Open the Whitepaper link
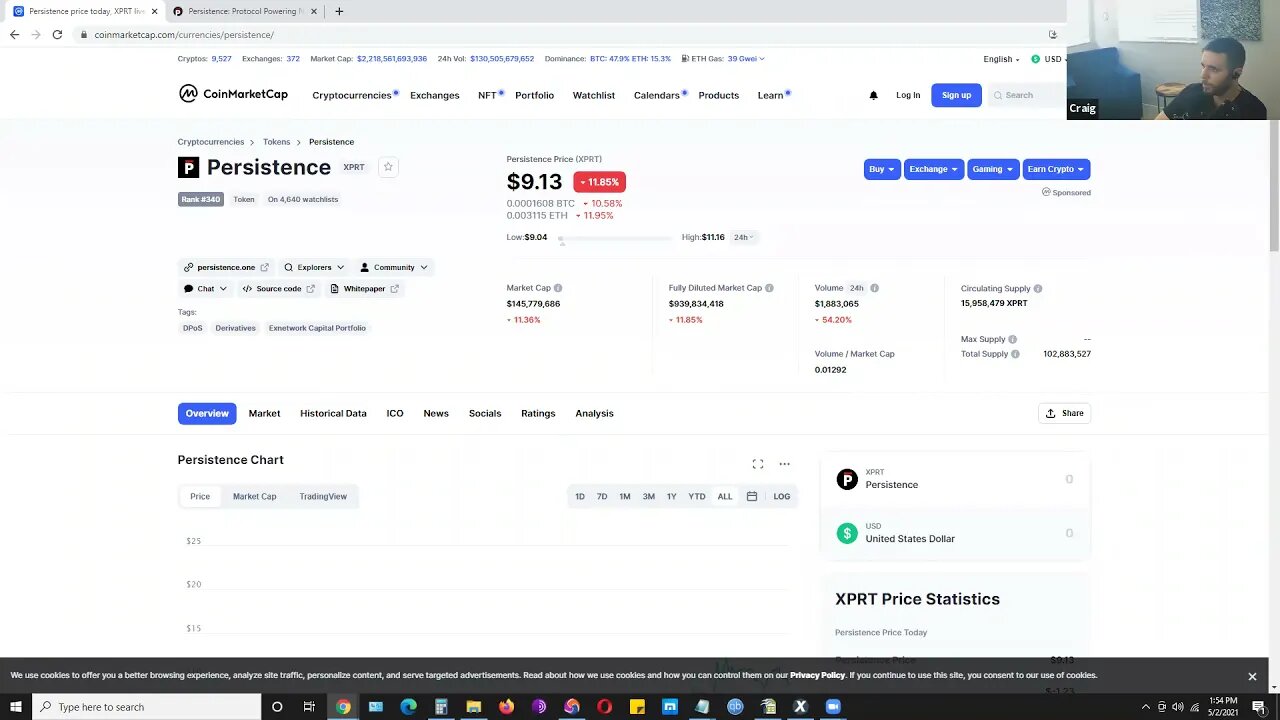The height and width of the screenshot is (720, 1280). [364, 288]
